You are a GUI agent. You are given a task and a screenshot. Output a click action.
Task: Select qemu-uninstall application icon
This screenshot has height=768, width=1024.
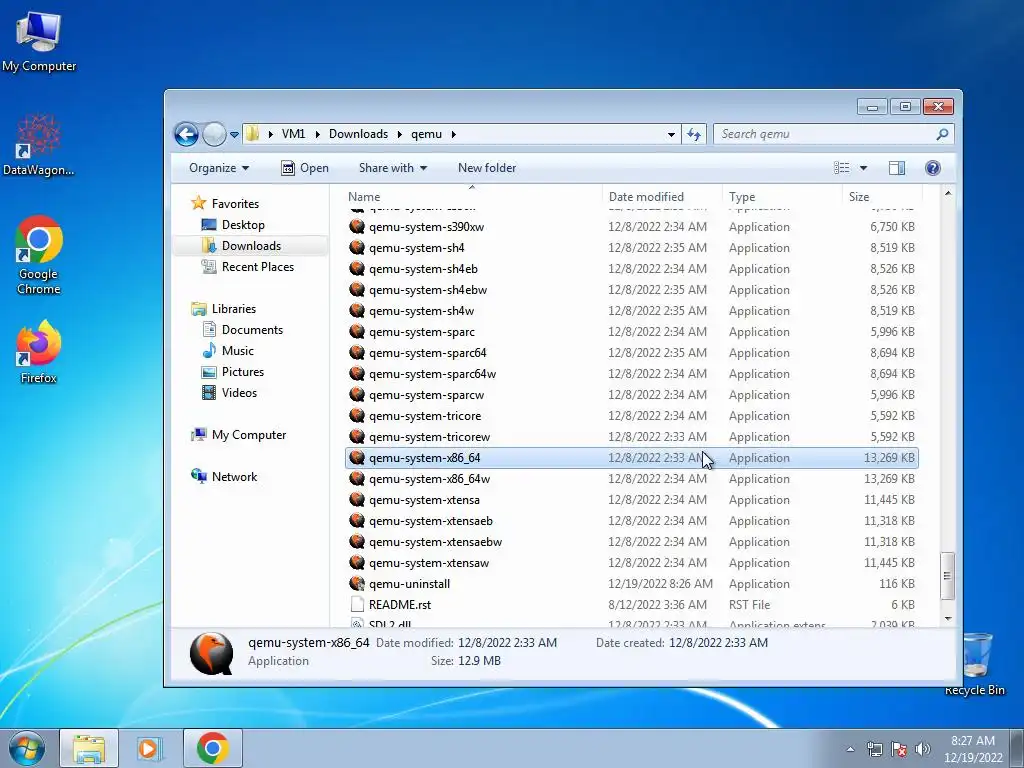click(x=357, y=583)
